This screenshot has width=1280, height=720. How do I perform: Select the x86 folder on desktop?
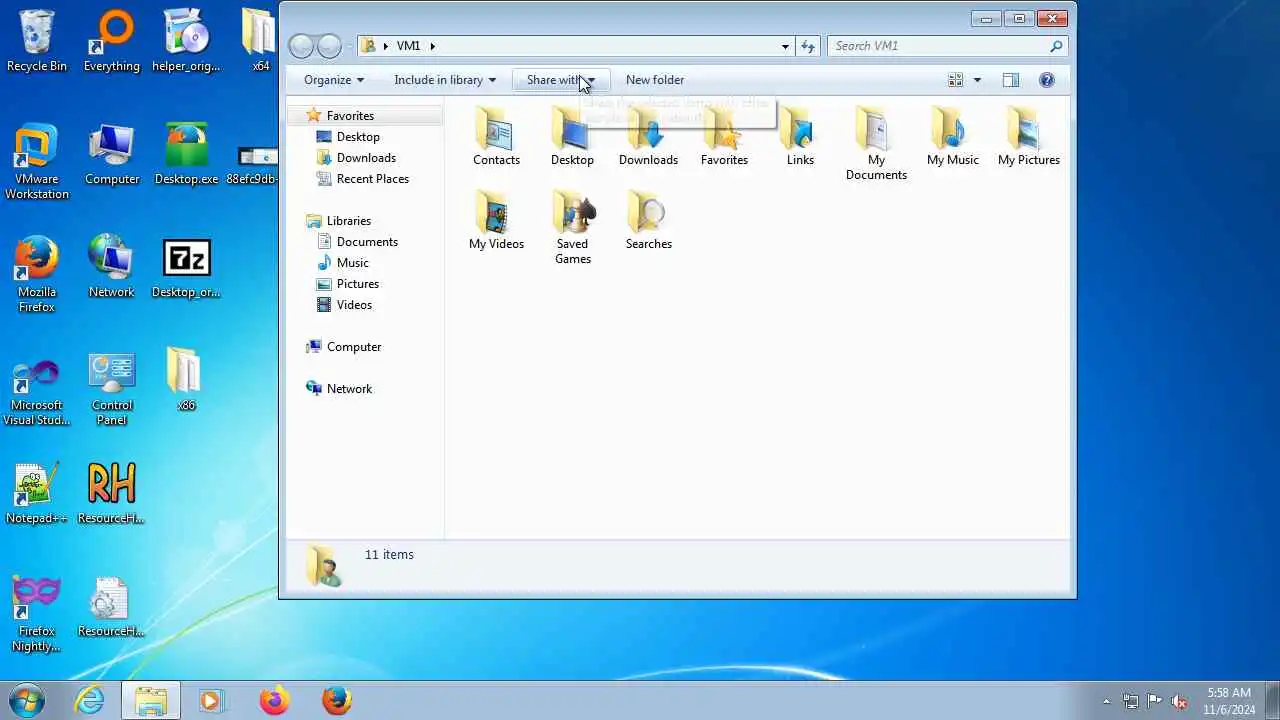pyautogui.click(x=186, y=381)
